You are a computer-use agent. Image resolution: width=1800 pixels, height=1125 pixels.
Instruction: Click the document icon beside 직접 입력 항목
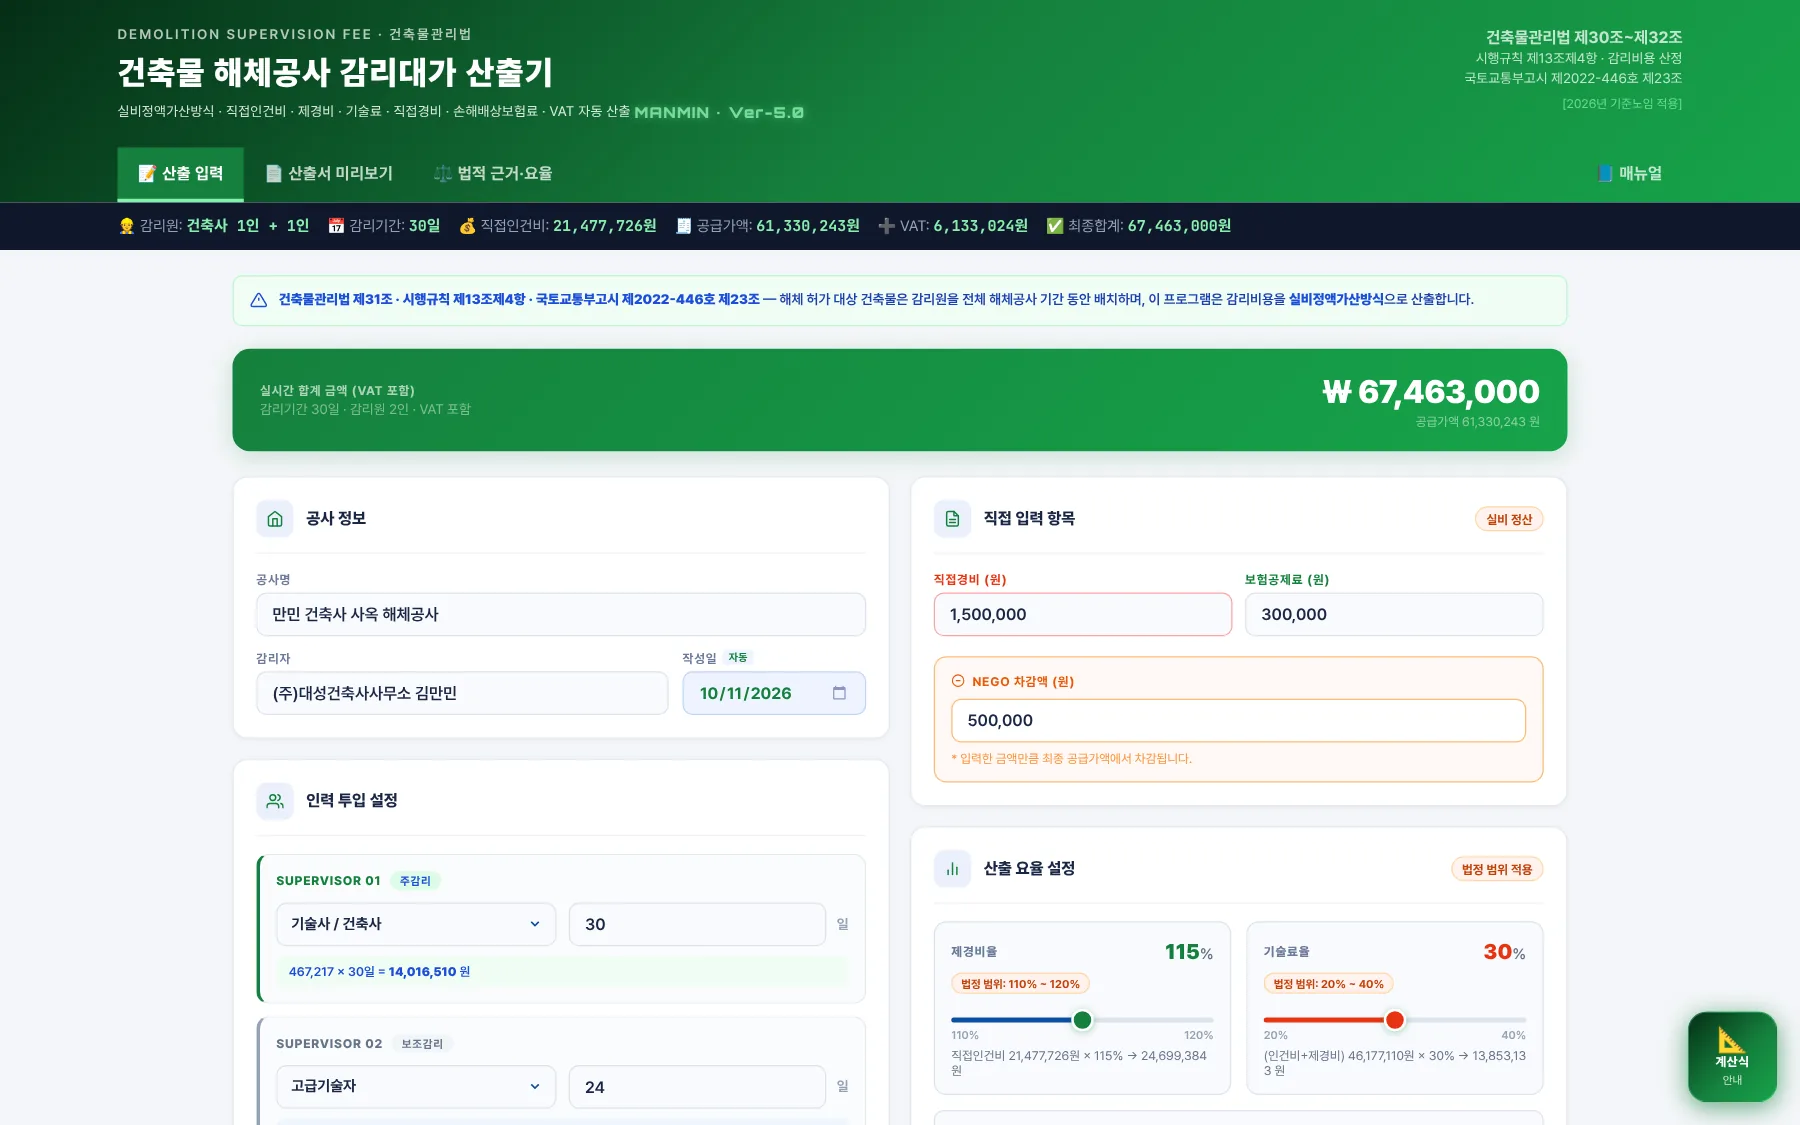tap(952, 519)
